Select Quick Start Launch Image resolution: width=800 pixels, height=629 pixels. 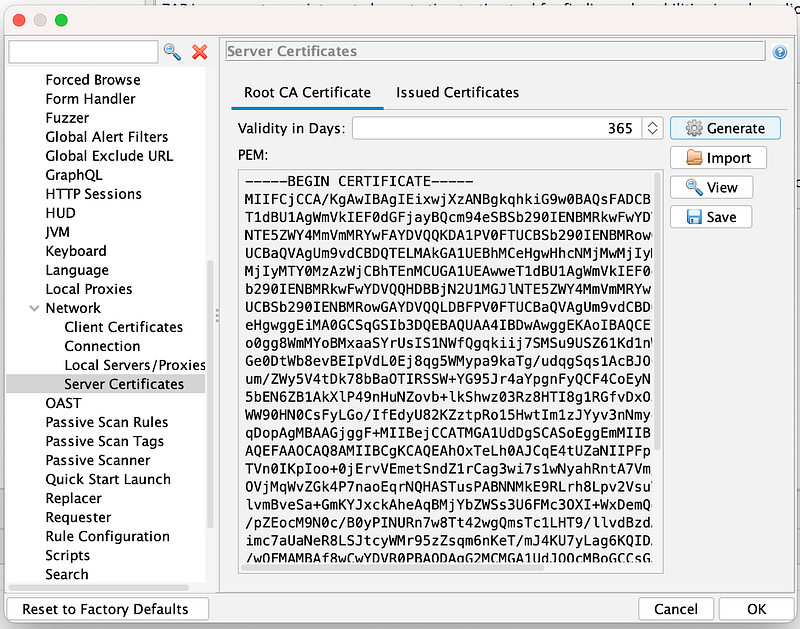coord(108,480)
